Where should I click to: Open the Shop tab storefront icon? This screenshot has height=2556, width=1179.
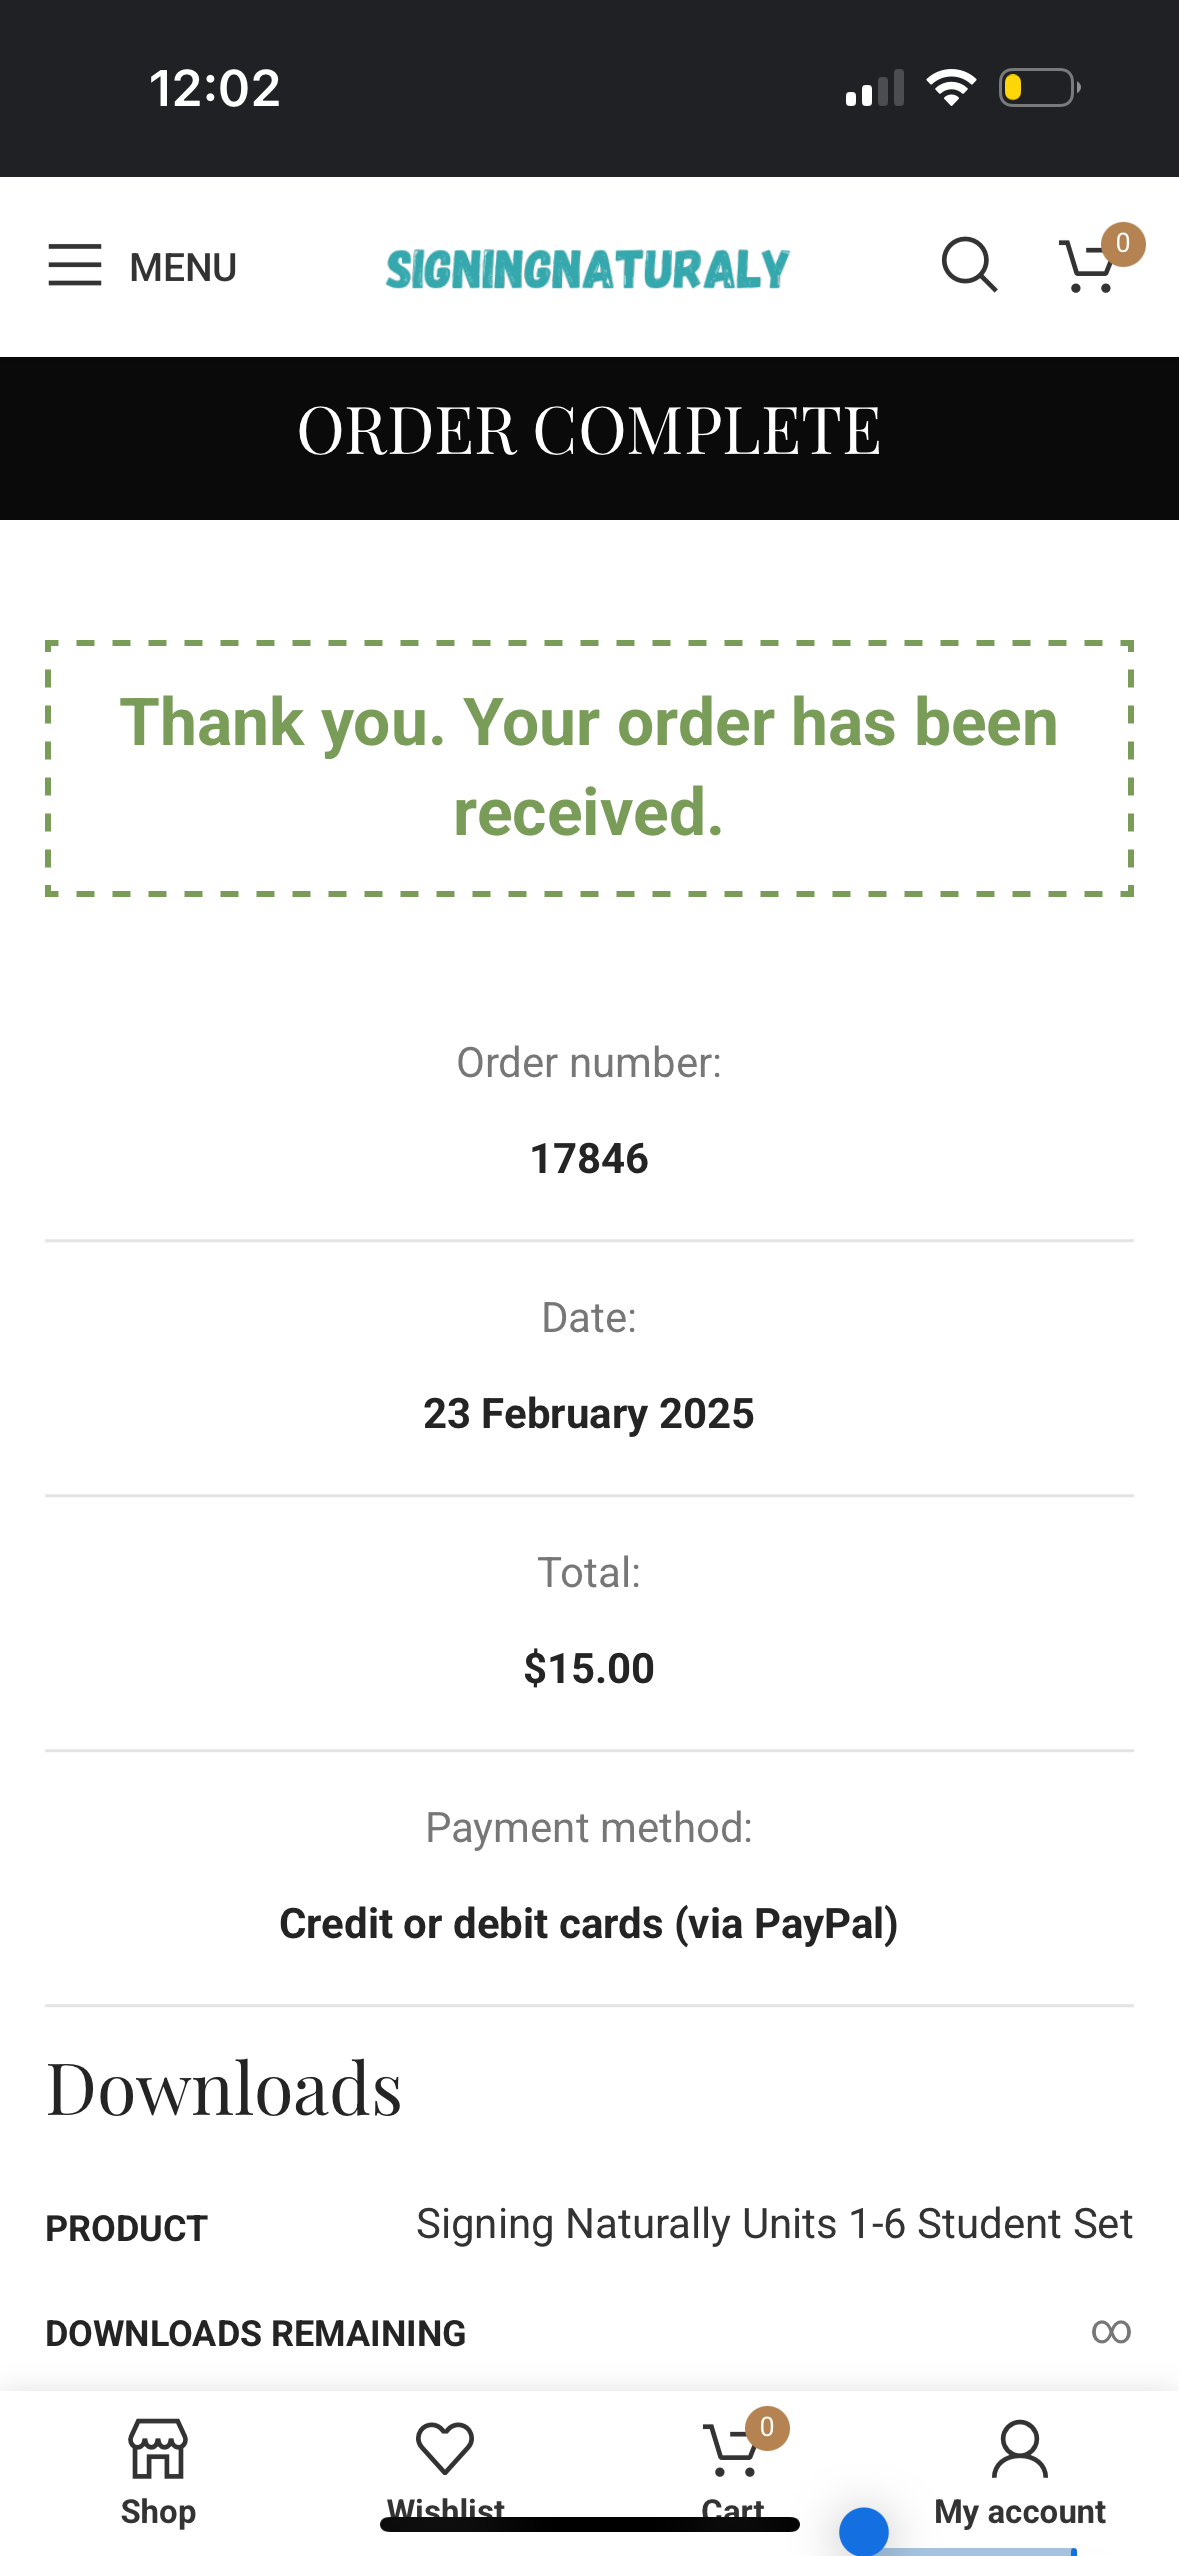coord(158,2448)
